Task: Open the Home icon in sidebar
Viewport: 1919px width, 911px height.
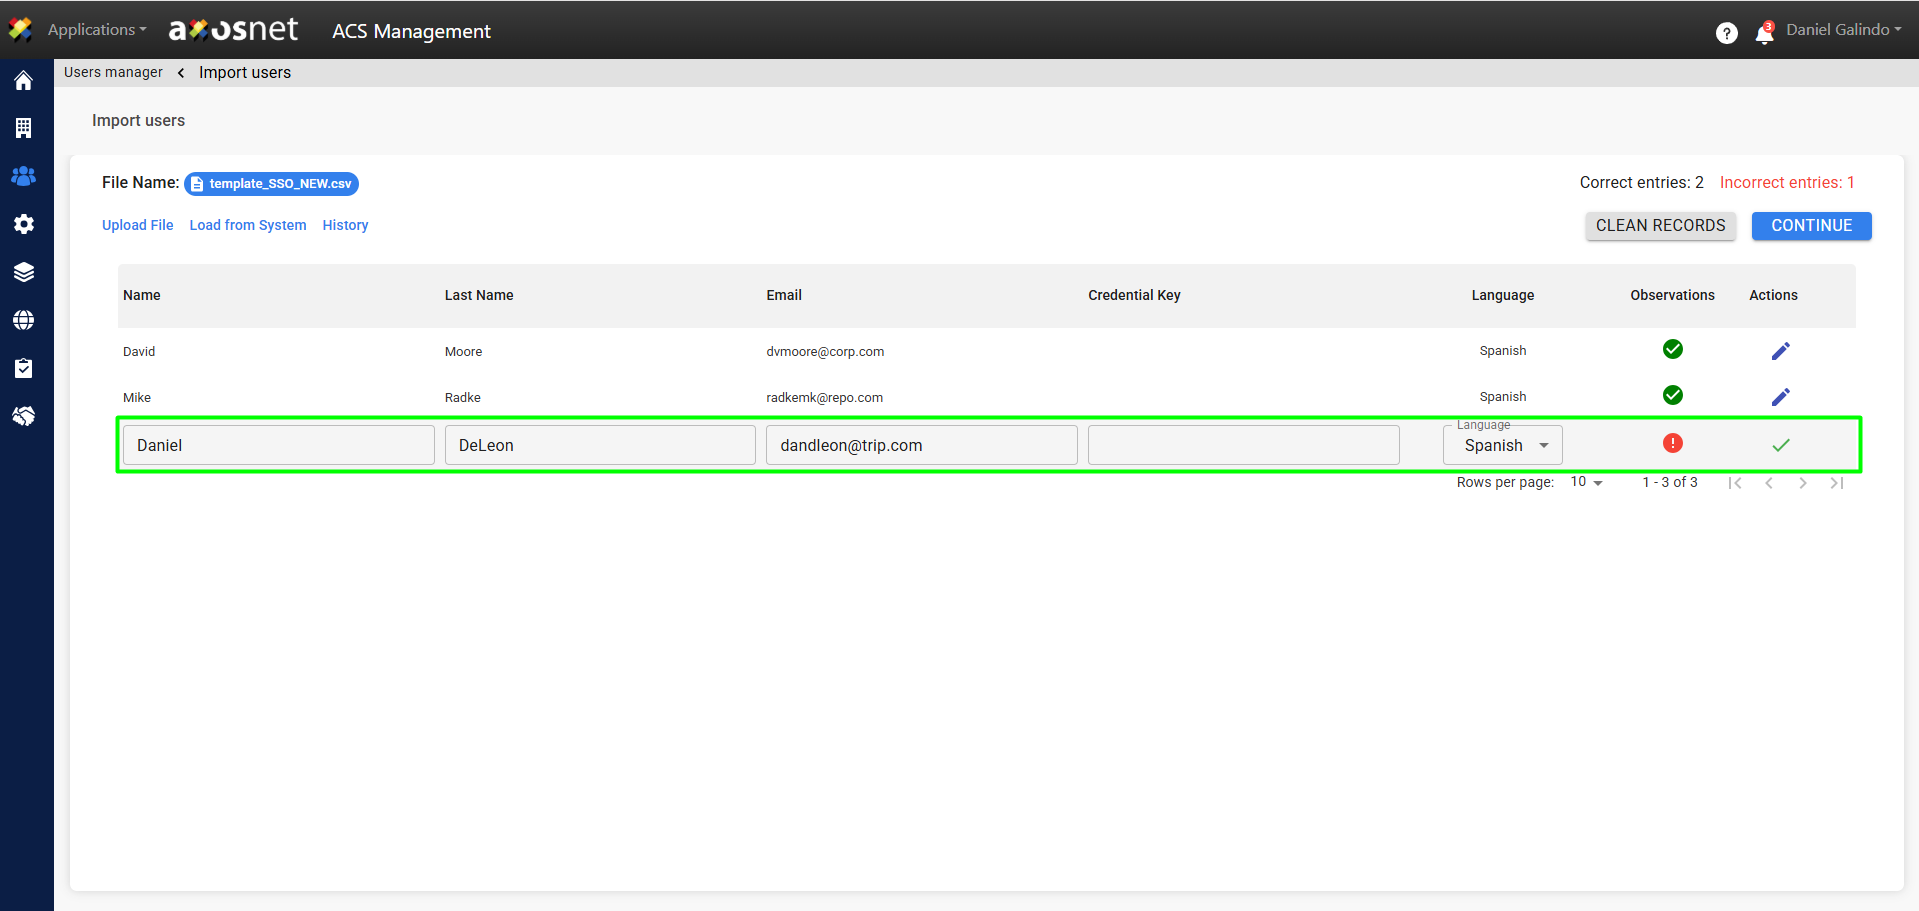Action: pos(24,81)
